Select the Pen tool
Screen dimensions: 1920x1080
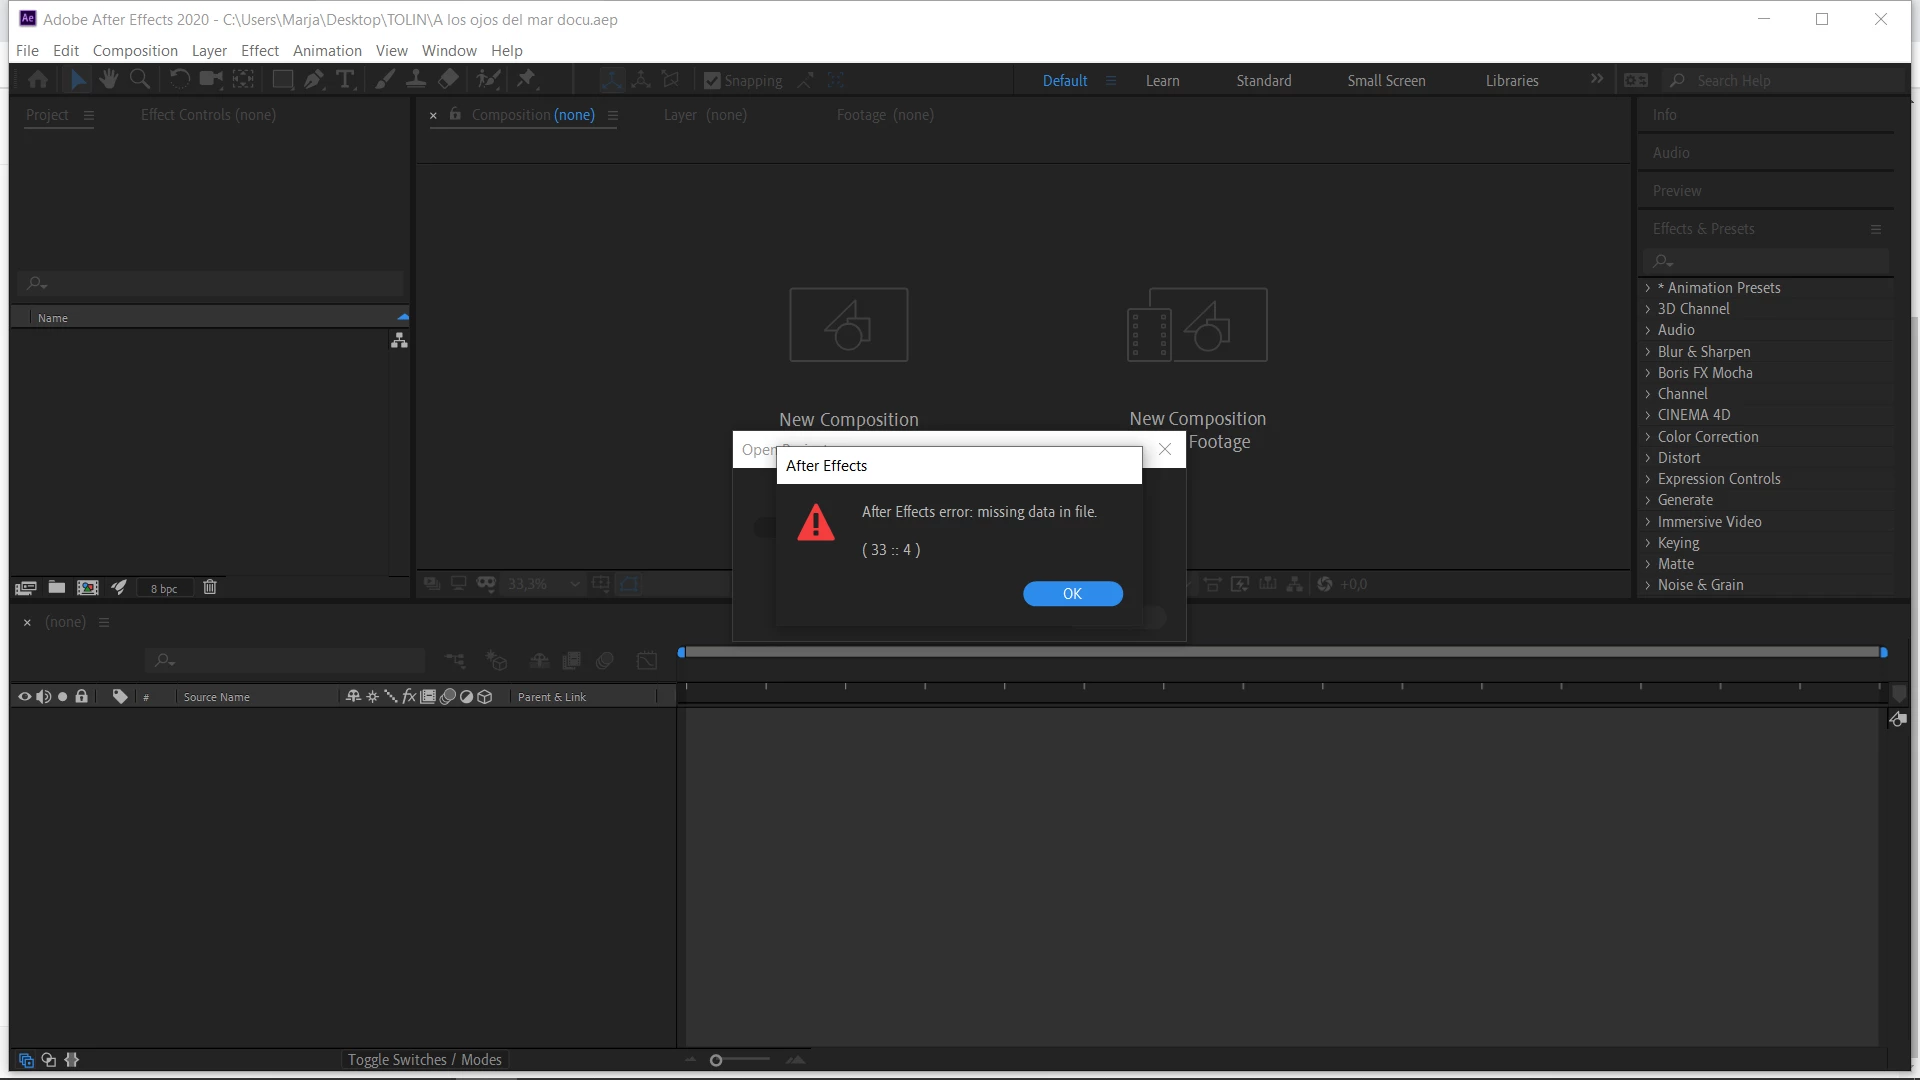tap(314, 80)
